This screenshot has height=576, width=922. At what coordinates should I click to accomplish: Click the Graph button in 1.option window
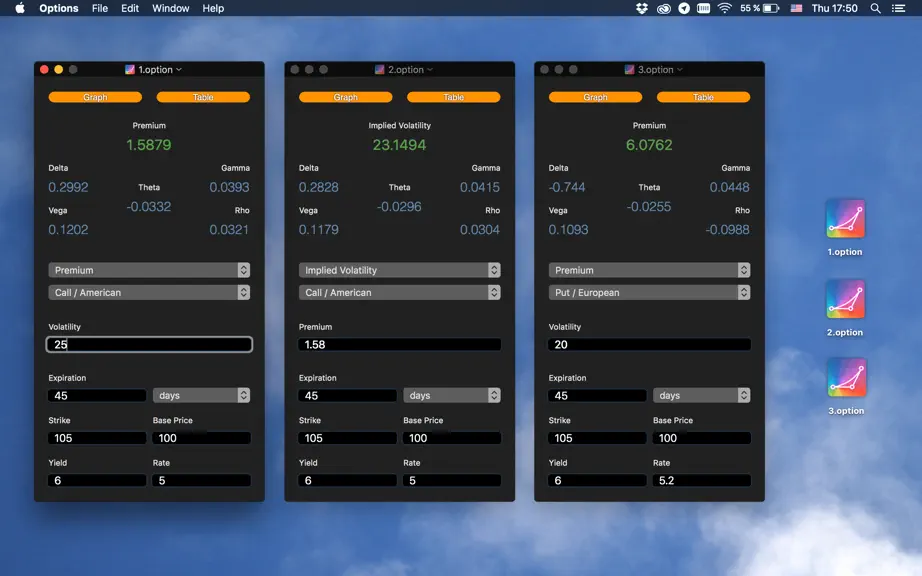point(95,97)
